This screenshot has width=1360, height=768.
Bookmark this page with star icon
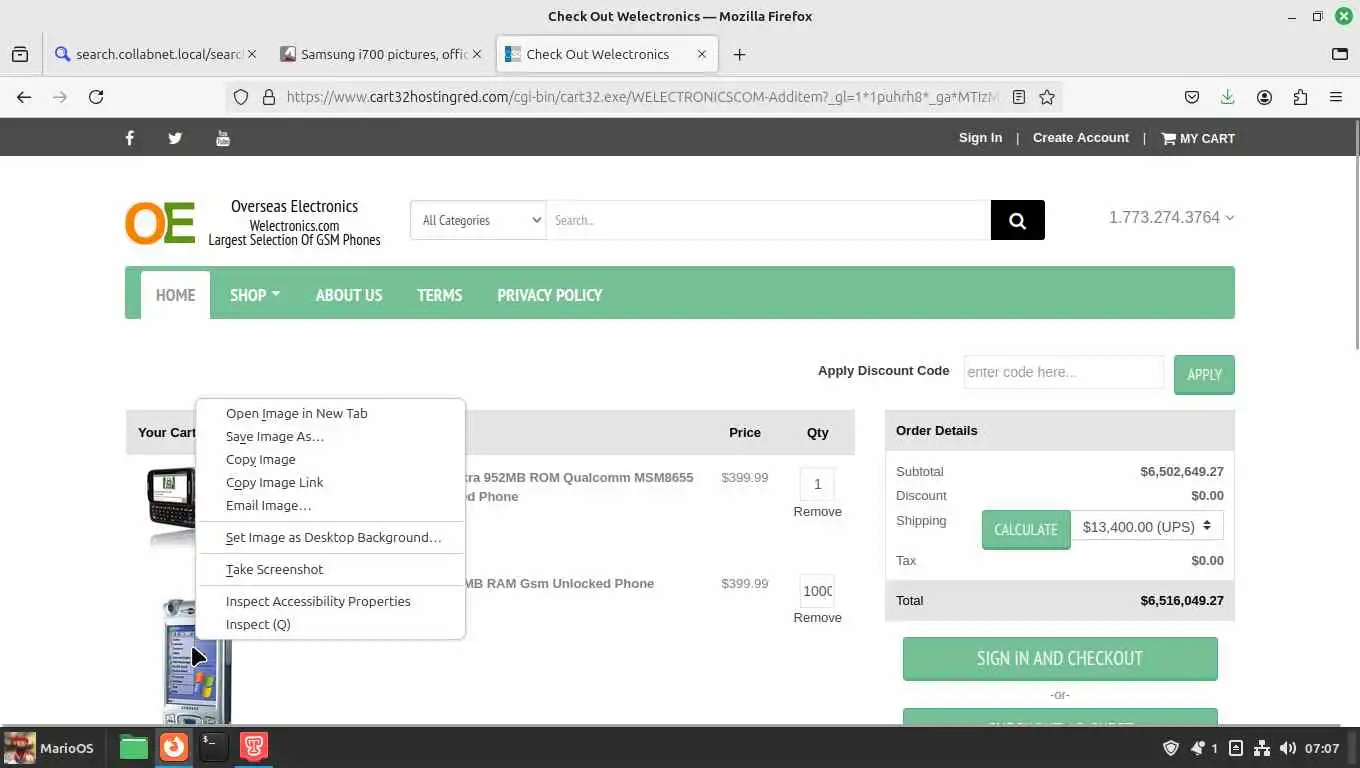(x=1047, y=97)
